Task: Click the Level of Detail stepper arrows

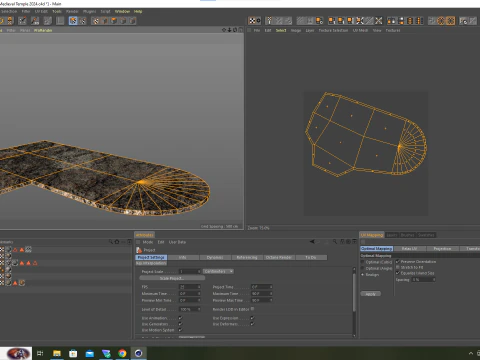Action: click(199, 309)
